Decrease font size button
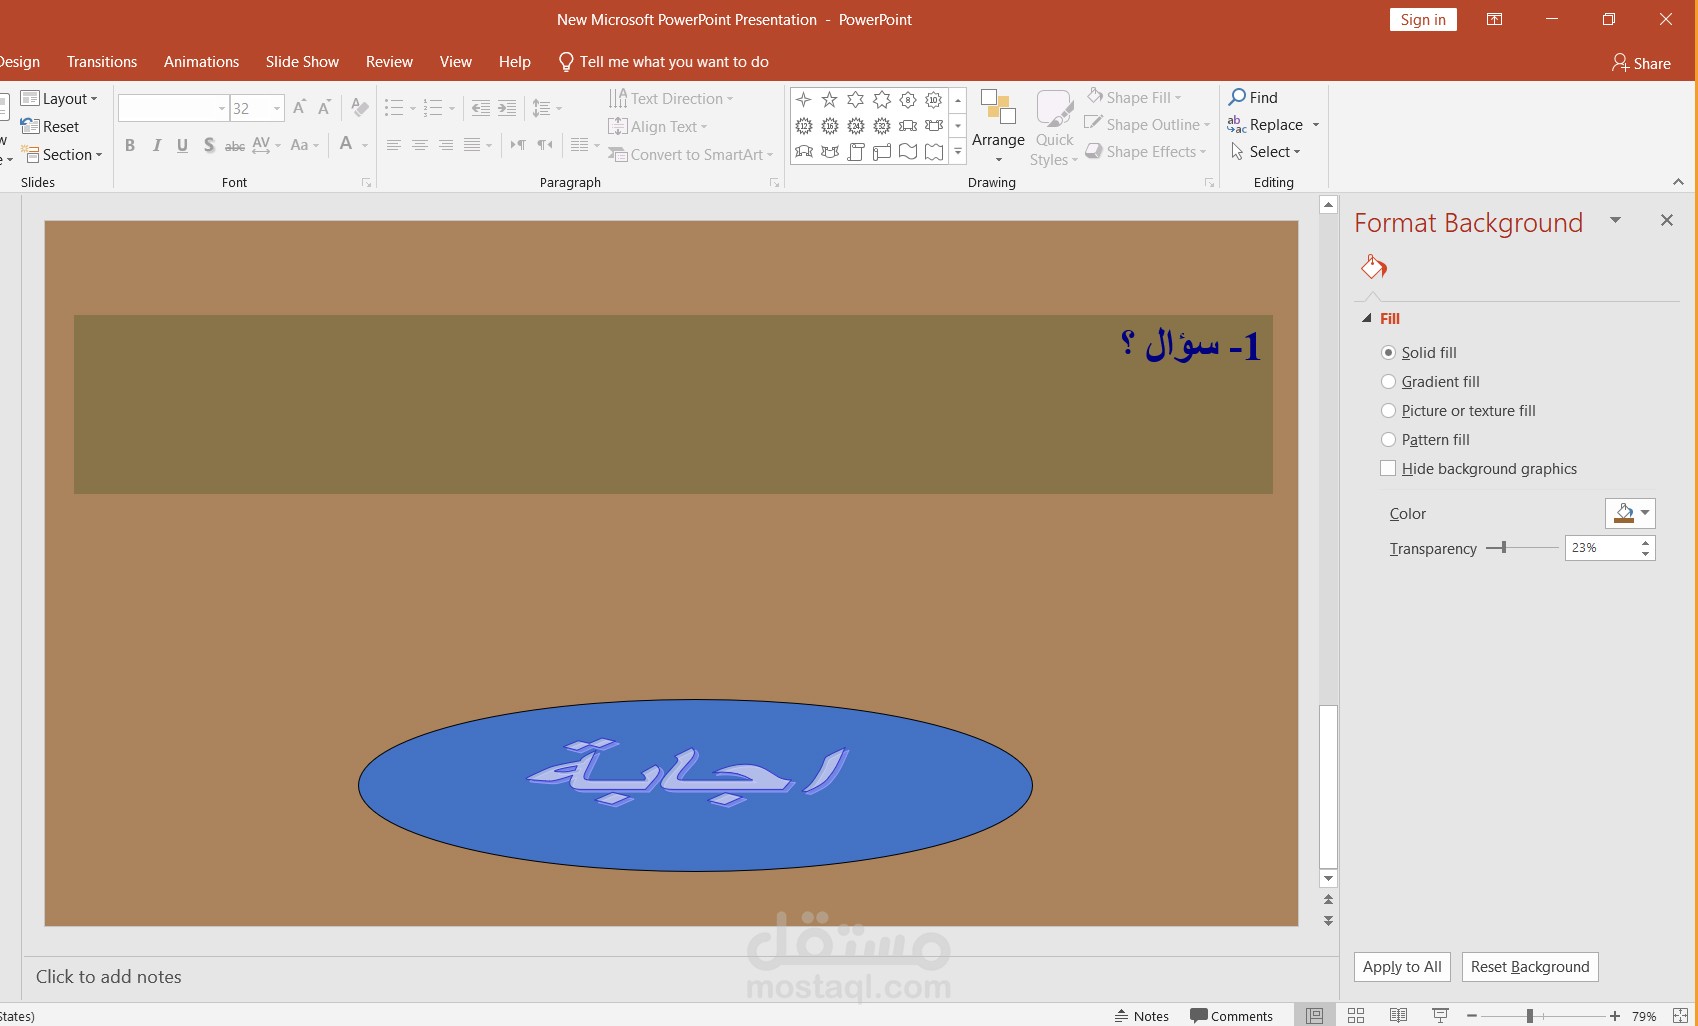The width and height of the screenshot is (1698, 1026). [x=324, y=107]
